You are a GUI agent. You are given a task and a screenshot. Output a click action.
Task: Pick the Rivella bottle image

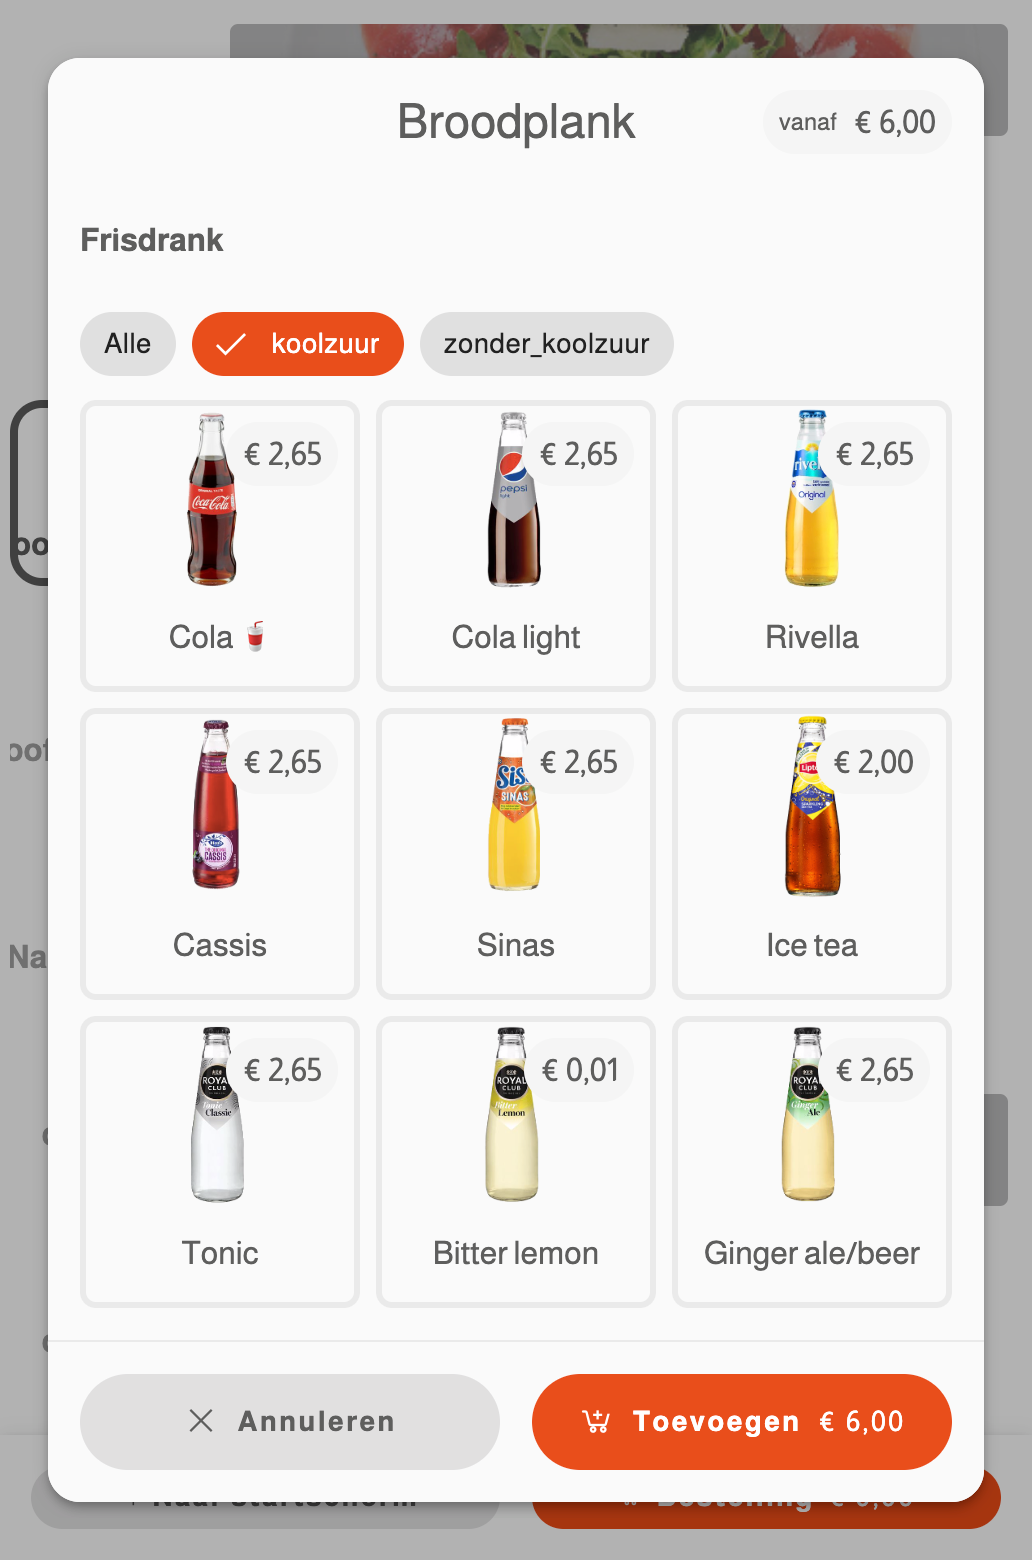811,500
